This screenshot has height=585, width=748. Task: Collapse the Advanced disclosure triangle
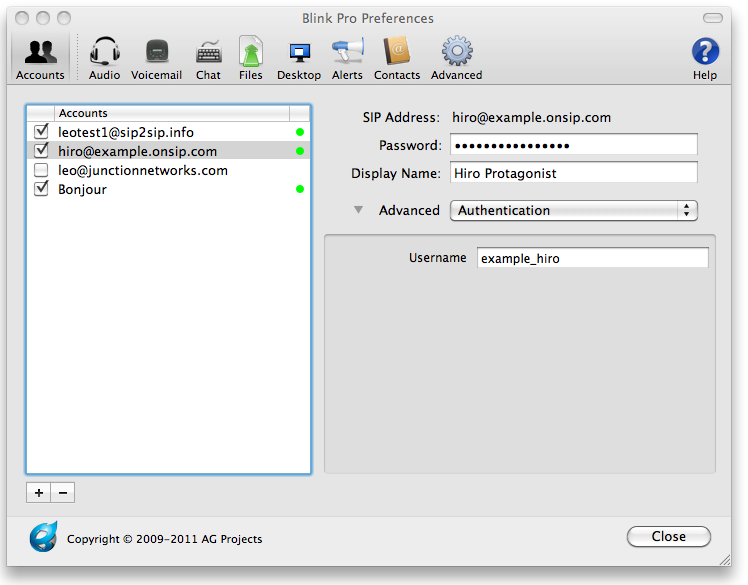click(x=358, y=210)
